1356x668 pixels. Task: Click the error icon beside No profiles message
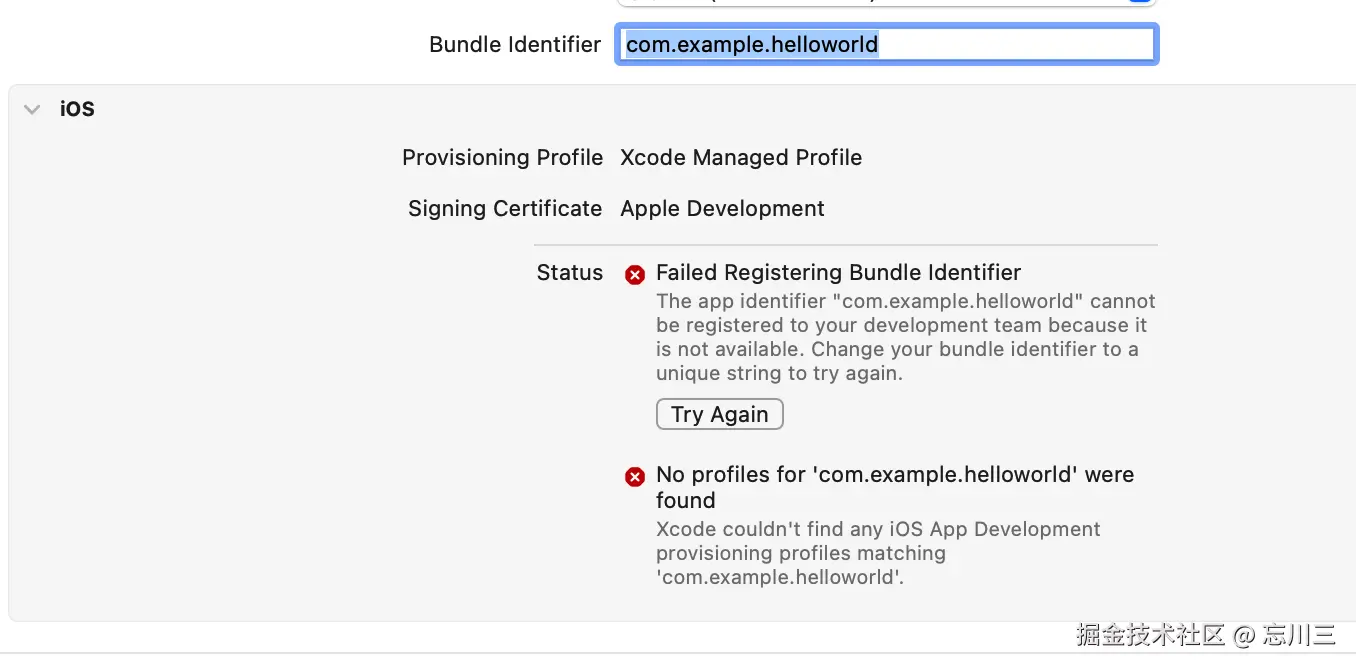[x=635, y=477]
